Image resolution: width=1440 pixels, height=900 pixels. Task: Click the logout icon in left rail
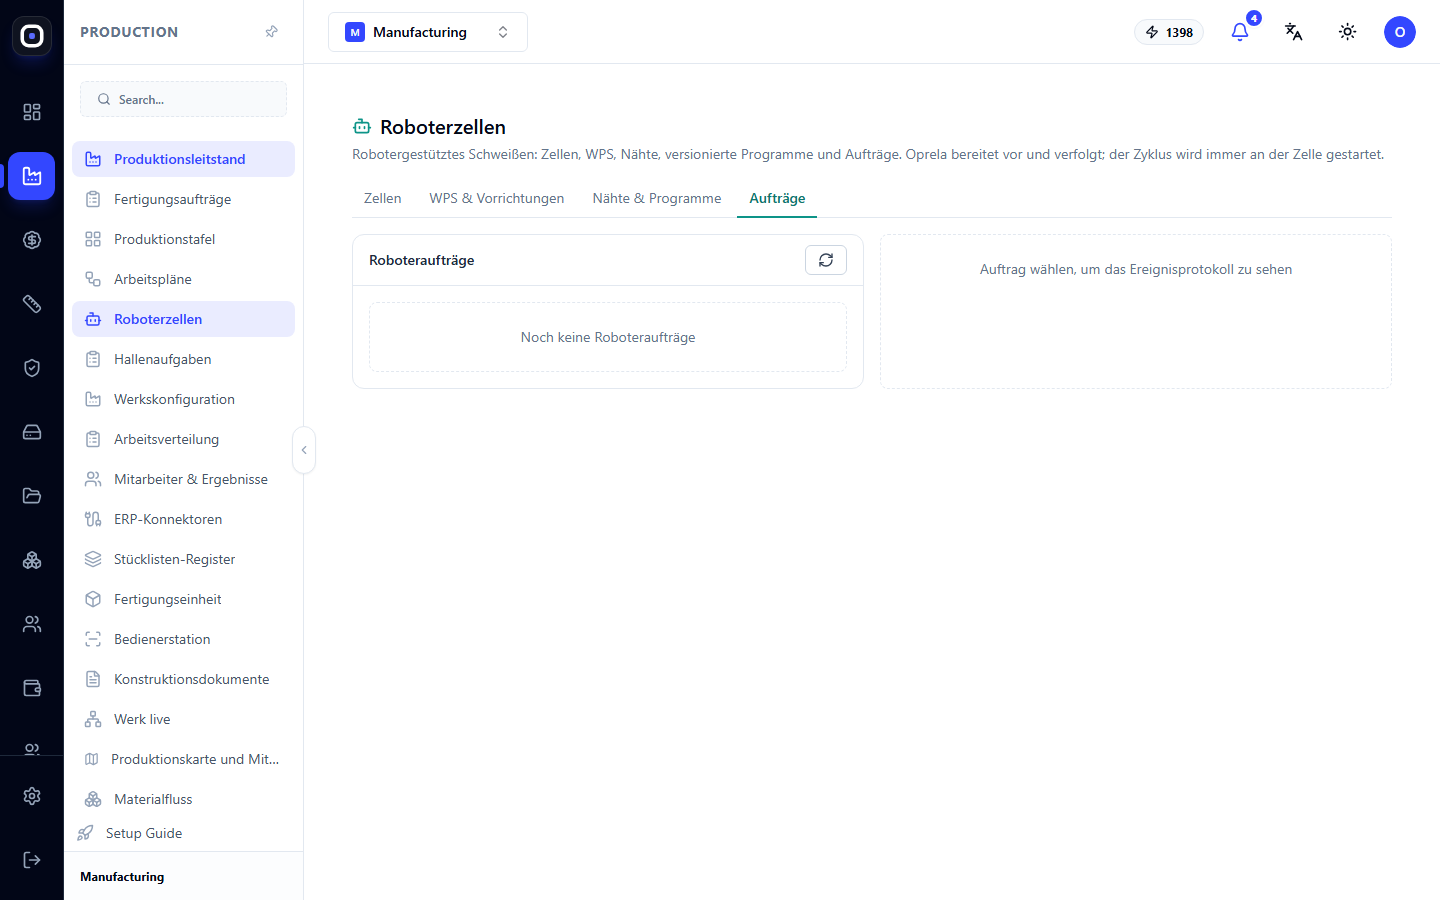pyautogui.click(x=32, y=860)
